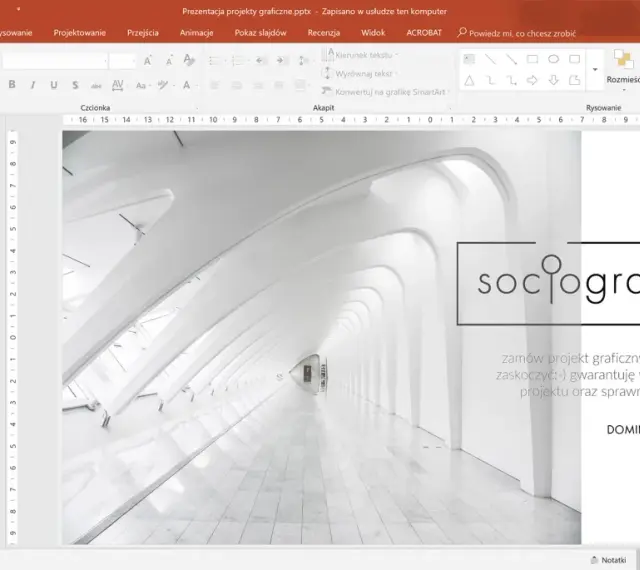
Task: Open the Pokaz slajdów tab
Action: pos(260,33)
